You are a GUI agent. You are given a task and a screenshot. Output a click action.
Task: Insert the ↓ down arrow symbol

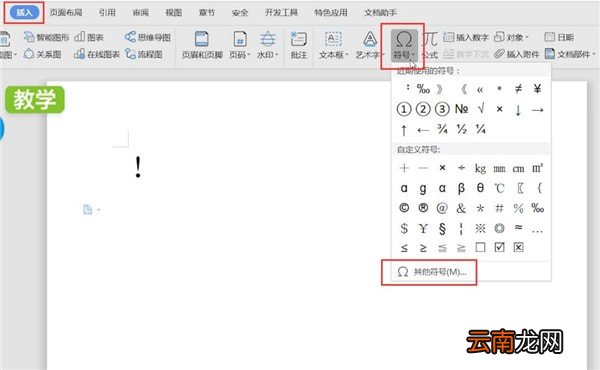tap(518, 110)
